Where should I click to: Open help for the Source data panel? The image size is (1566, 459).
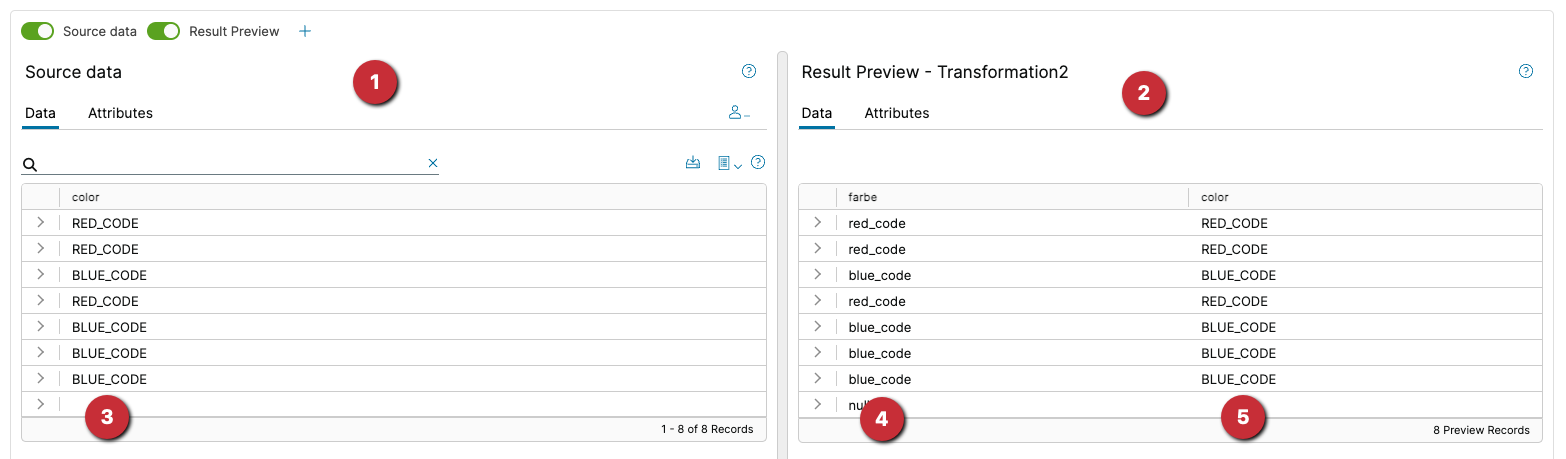[749, 71]
